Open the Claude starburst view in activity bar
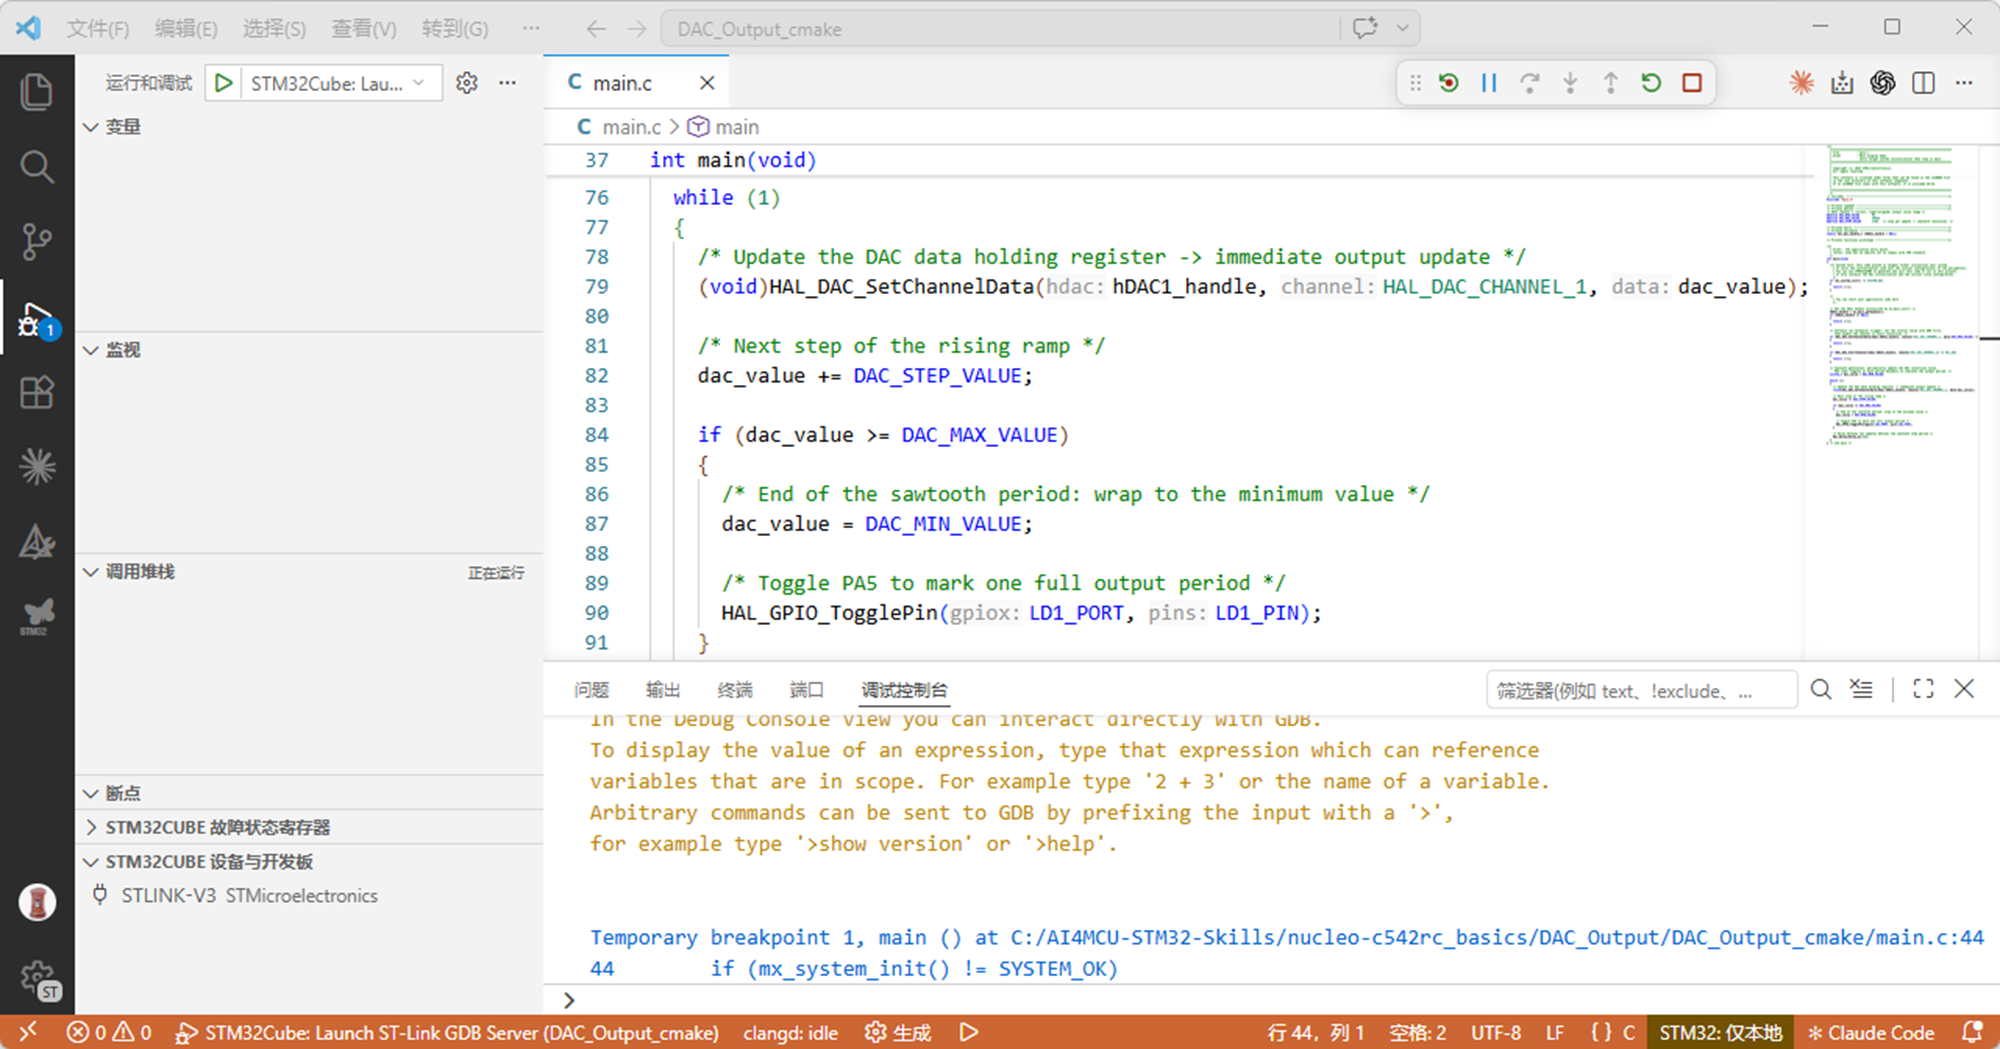The image size is (2000, 1049). coord(37,467)
